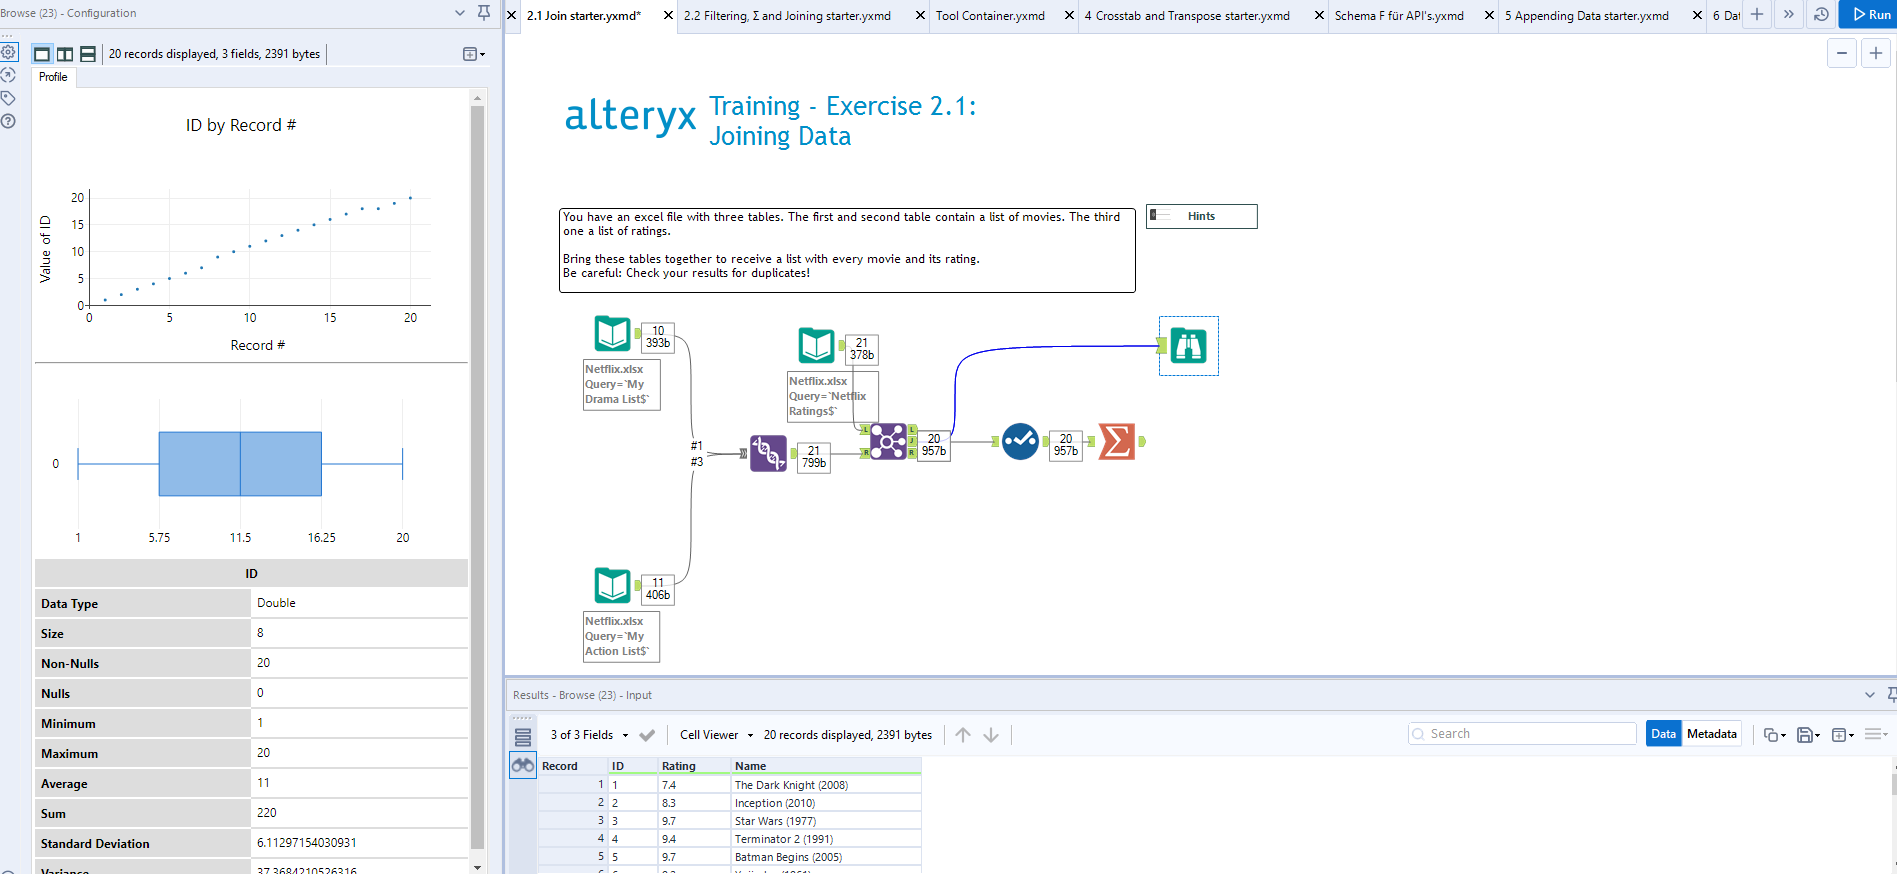Select the orange Summarize tool
Viewport: 1897px width, 874px height.
pos(1117,441)
